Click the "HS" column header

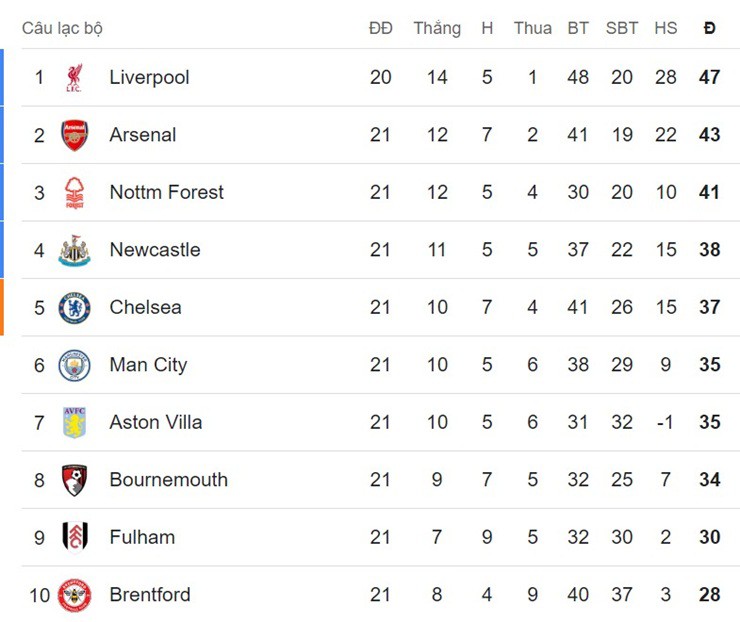coord(666,28)
